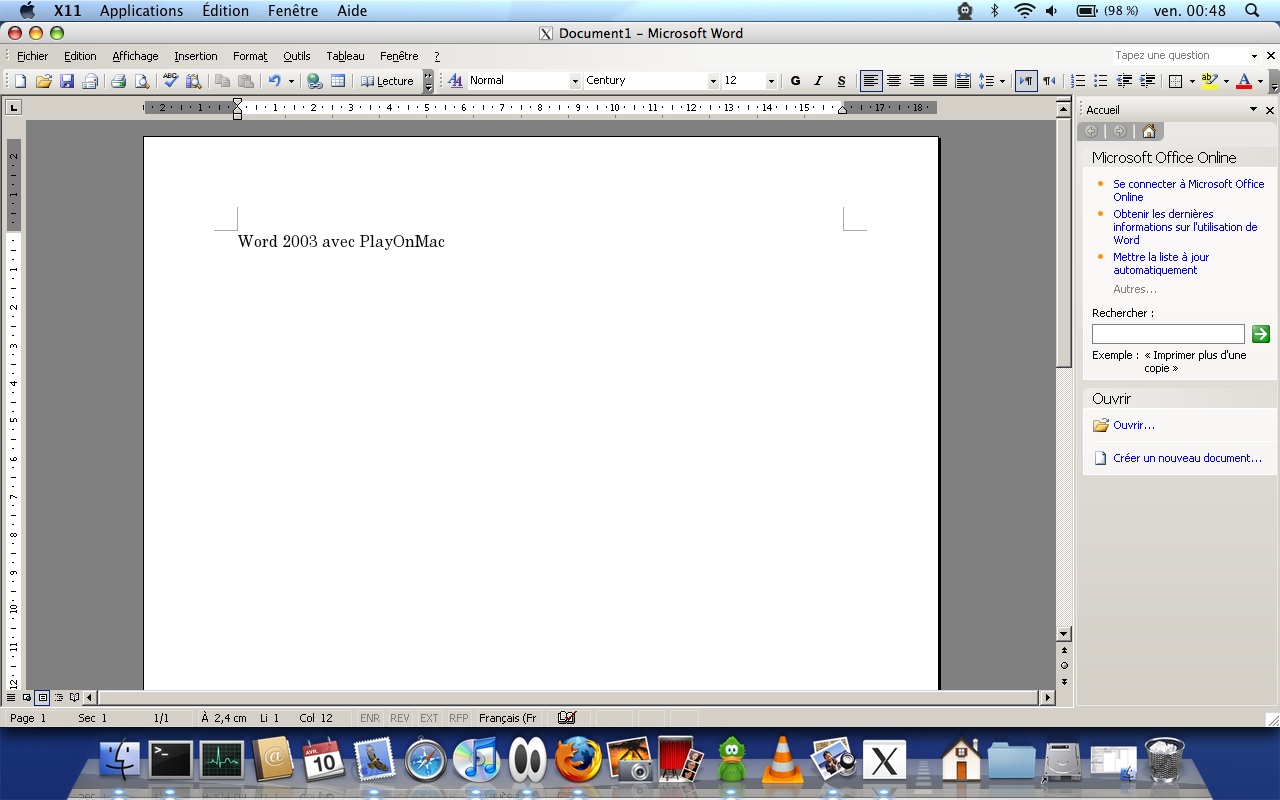Viewport: 1280px width, 800px height.
Task: Open highlight color dropdown arrow
Action: point(1226,81)
